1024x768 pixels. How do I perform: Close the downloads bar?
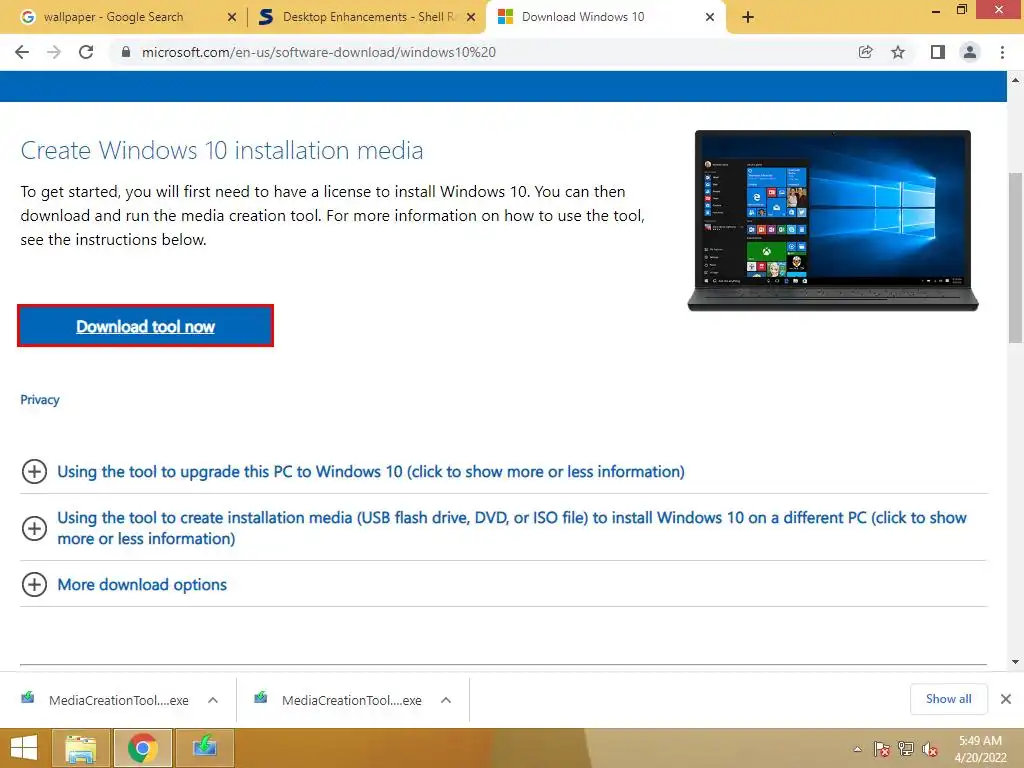tap(1006, 699)
